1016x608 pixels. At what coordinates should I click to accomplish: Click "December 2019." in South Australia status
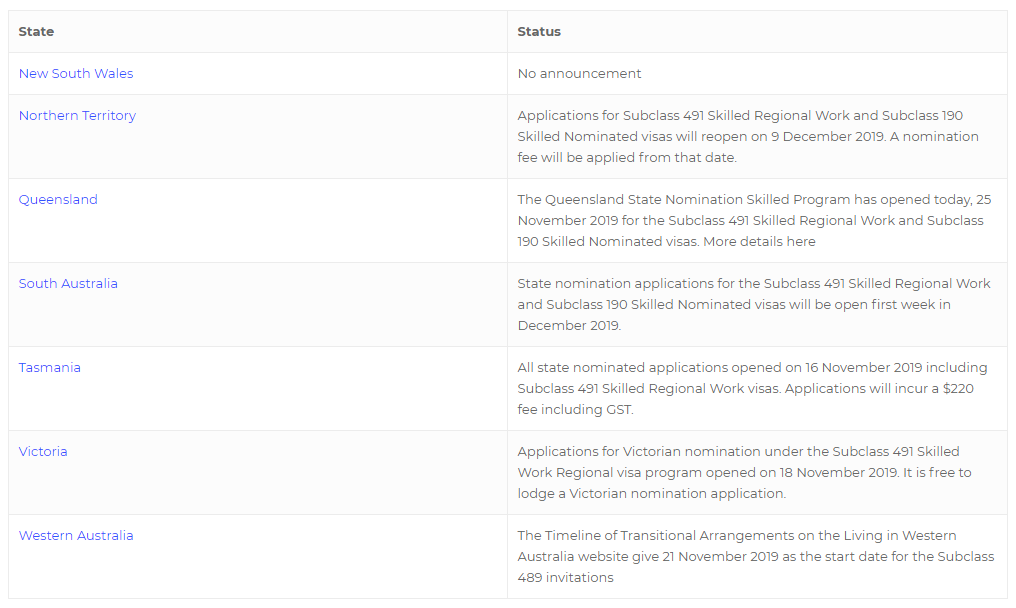click(569, 326)
